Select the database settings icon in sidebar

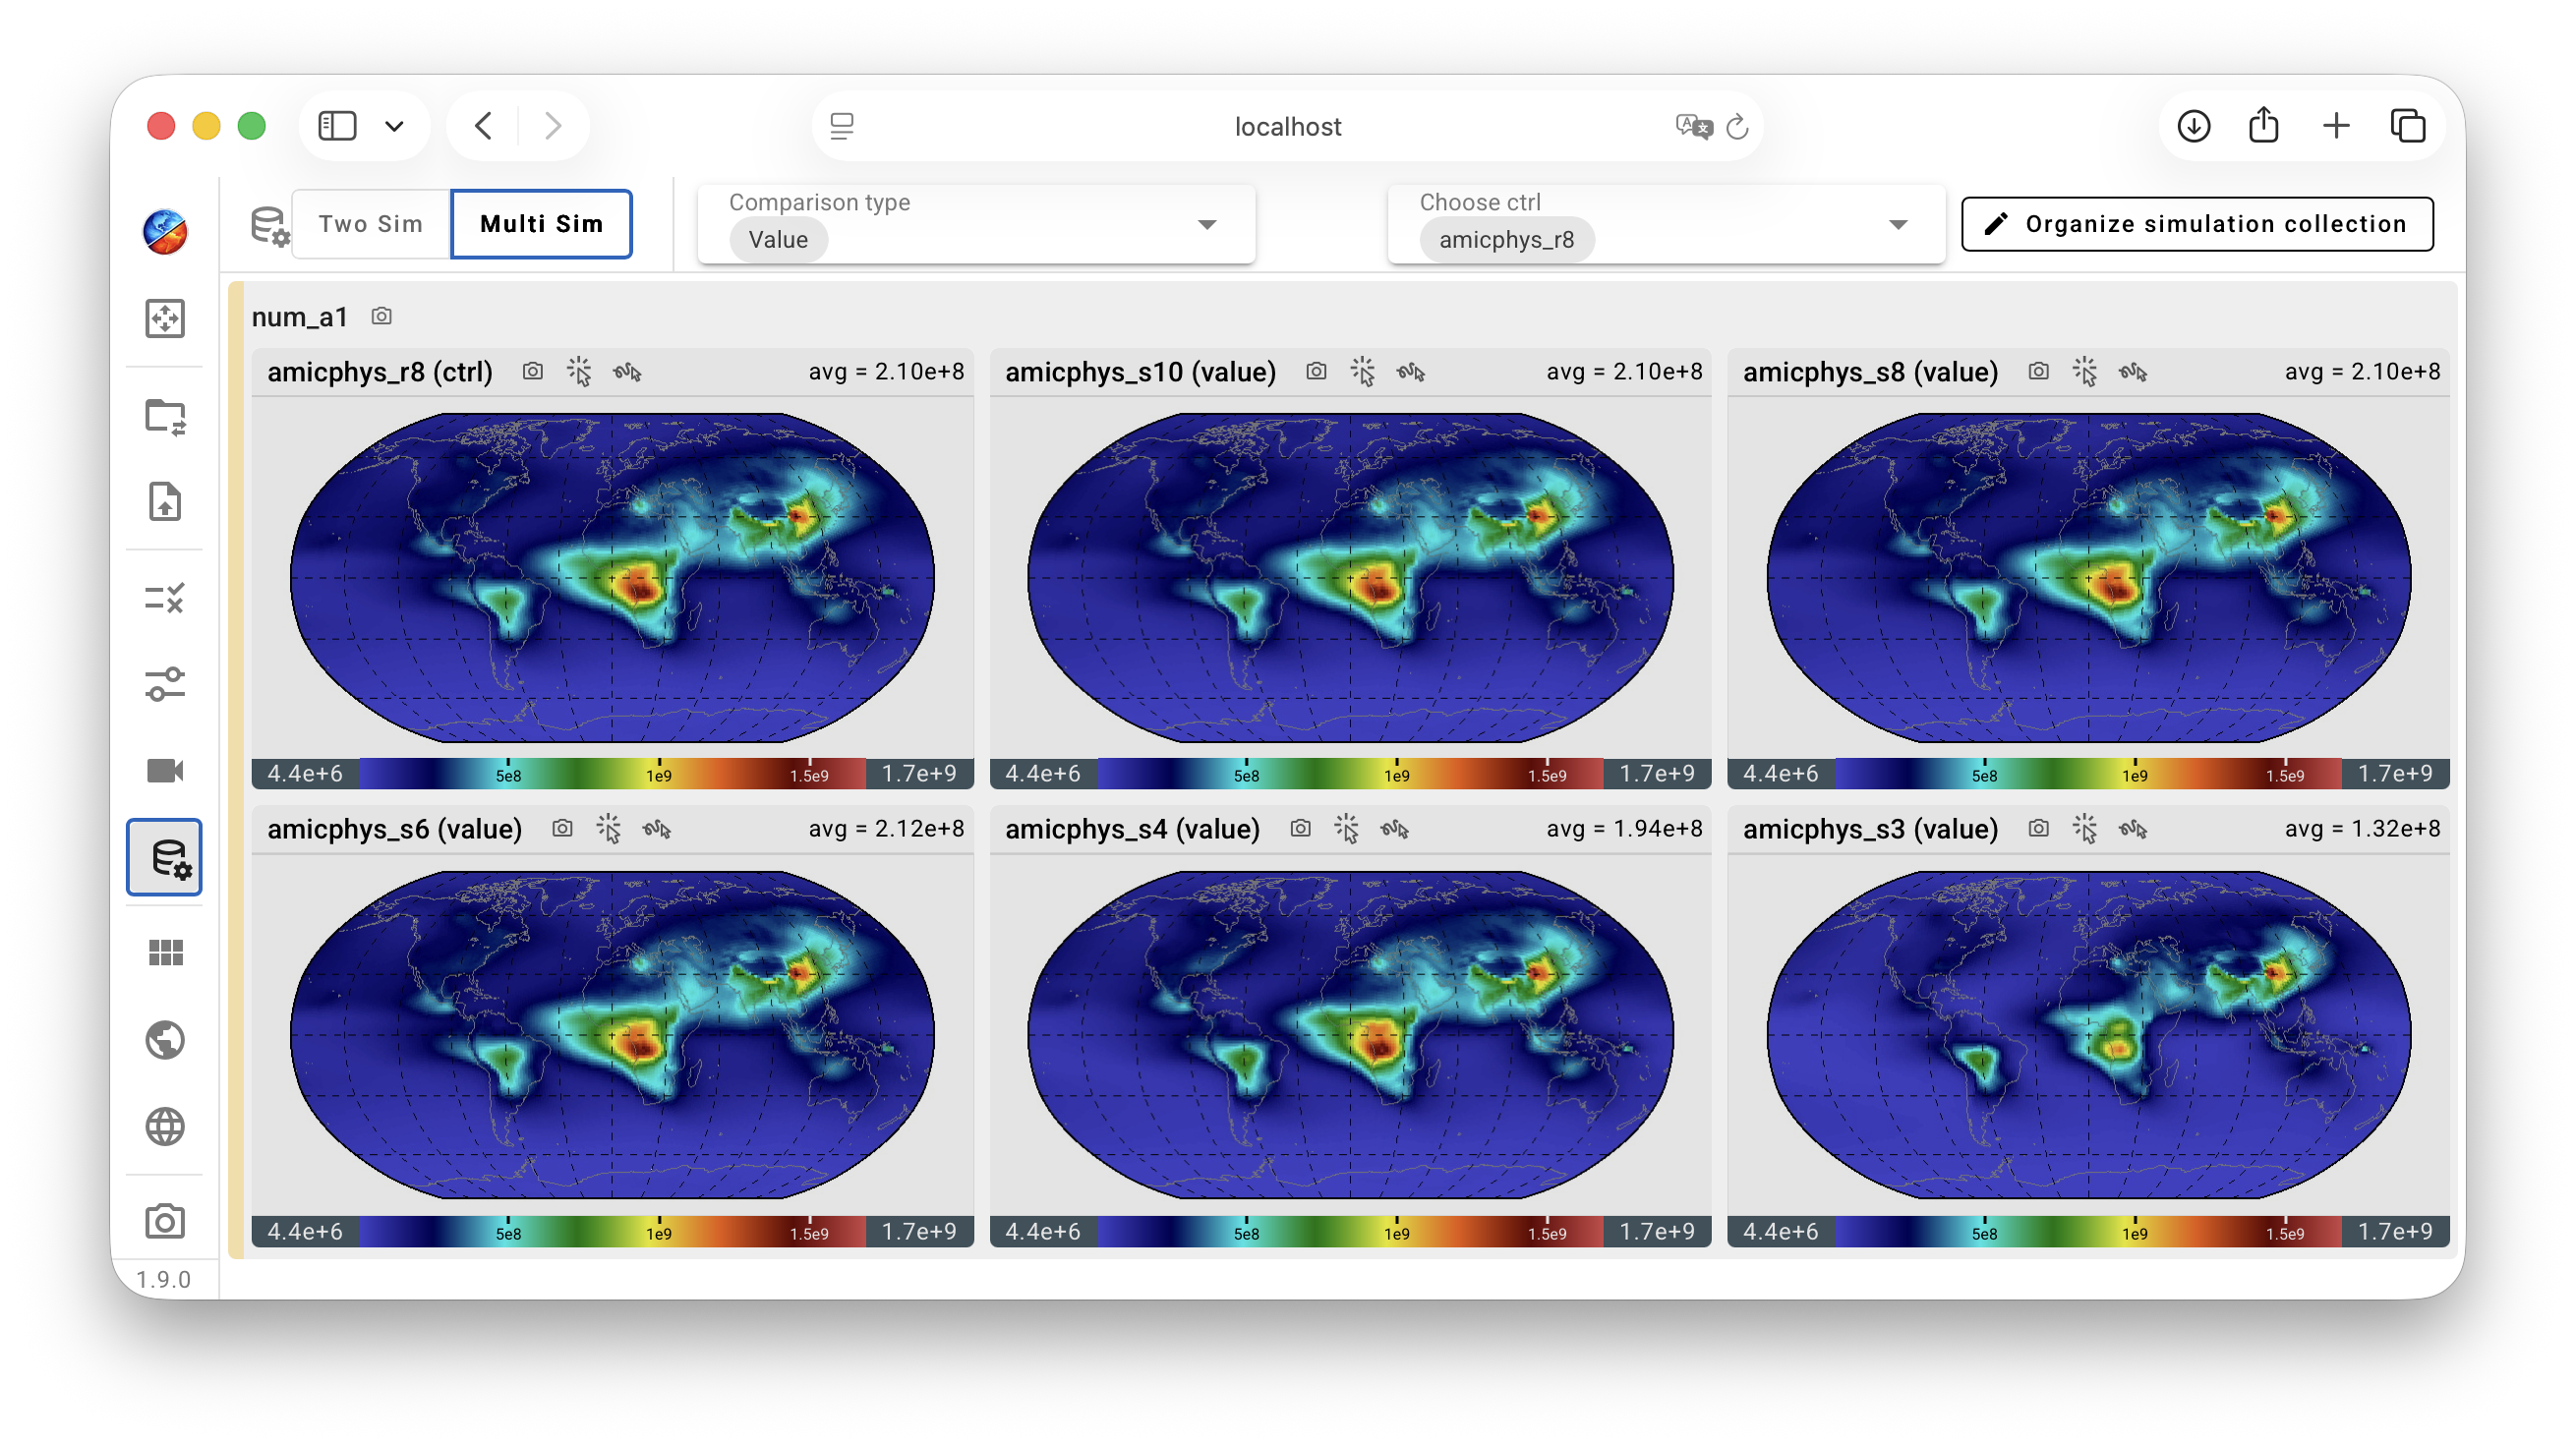point(165,858)
